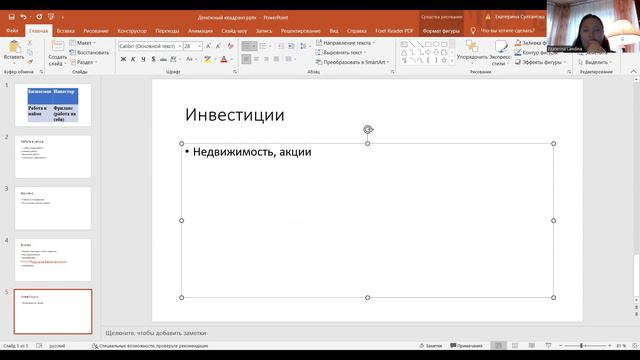Decrease the font size
The width and height of the screenshot is (640, 360).
(x=218, y=46)
